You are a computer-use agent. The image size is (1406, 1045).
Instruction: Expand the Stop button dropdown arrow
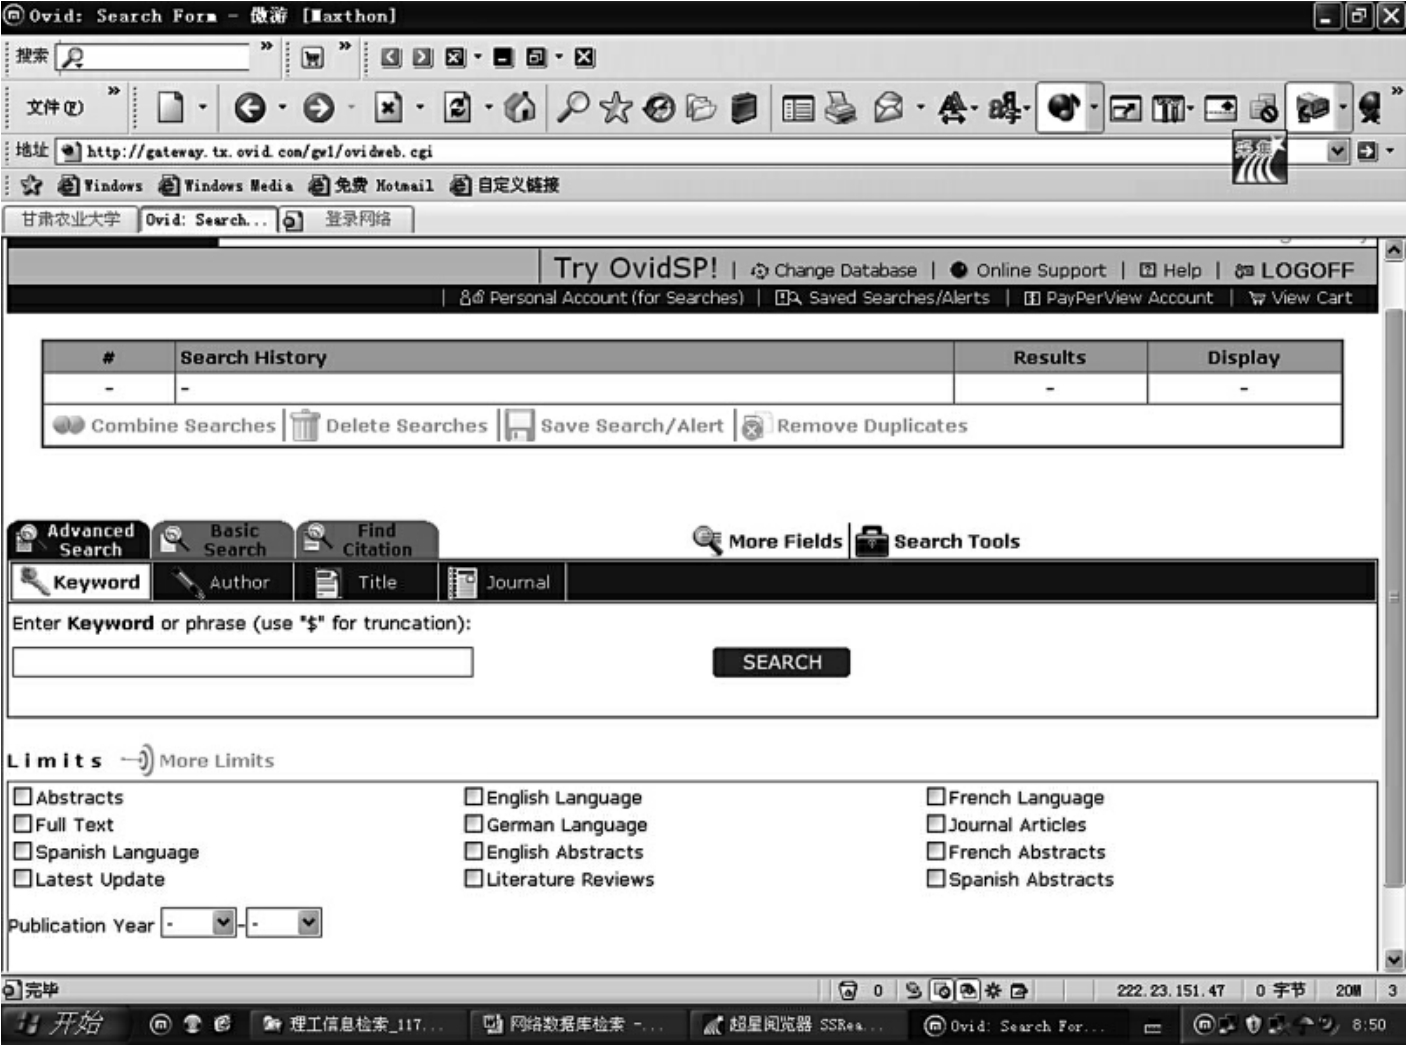pos(420,107)
